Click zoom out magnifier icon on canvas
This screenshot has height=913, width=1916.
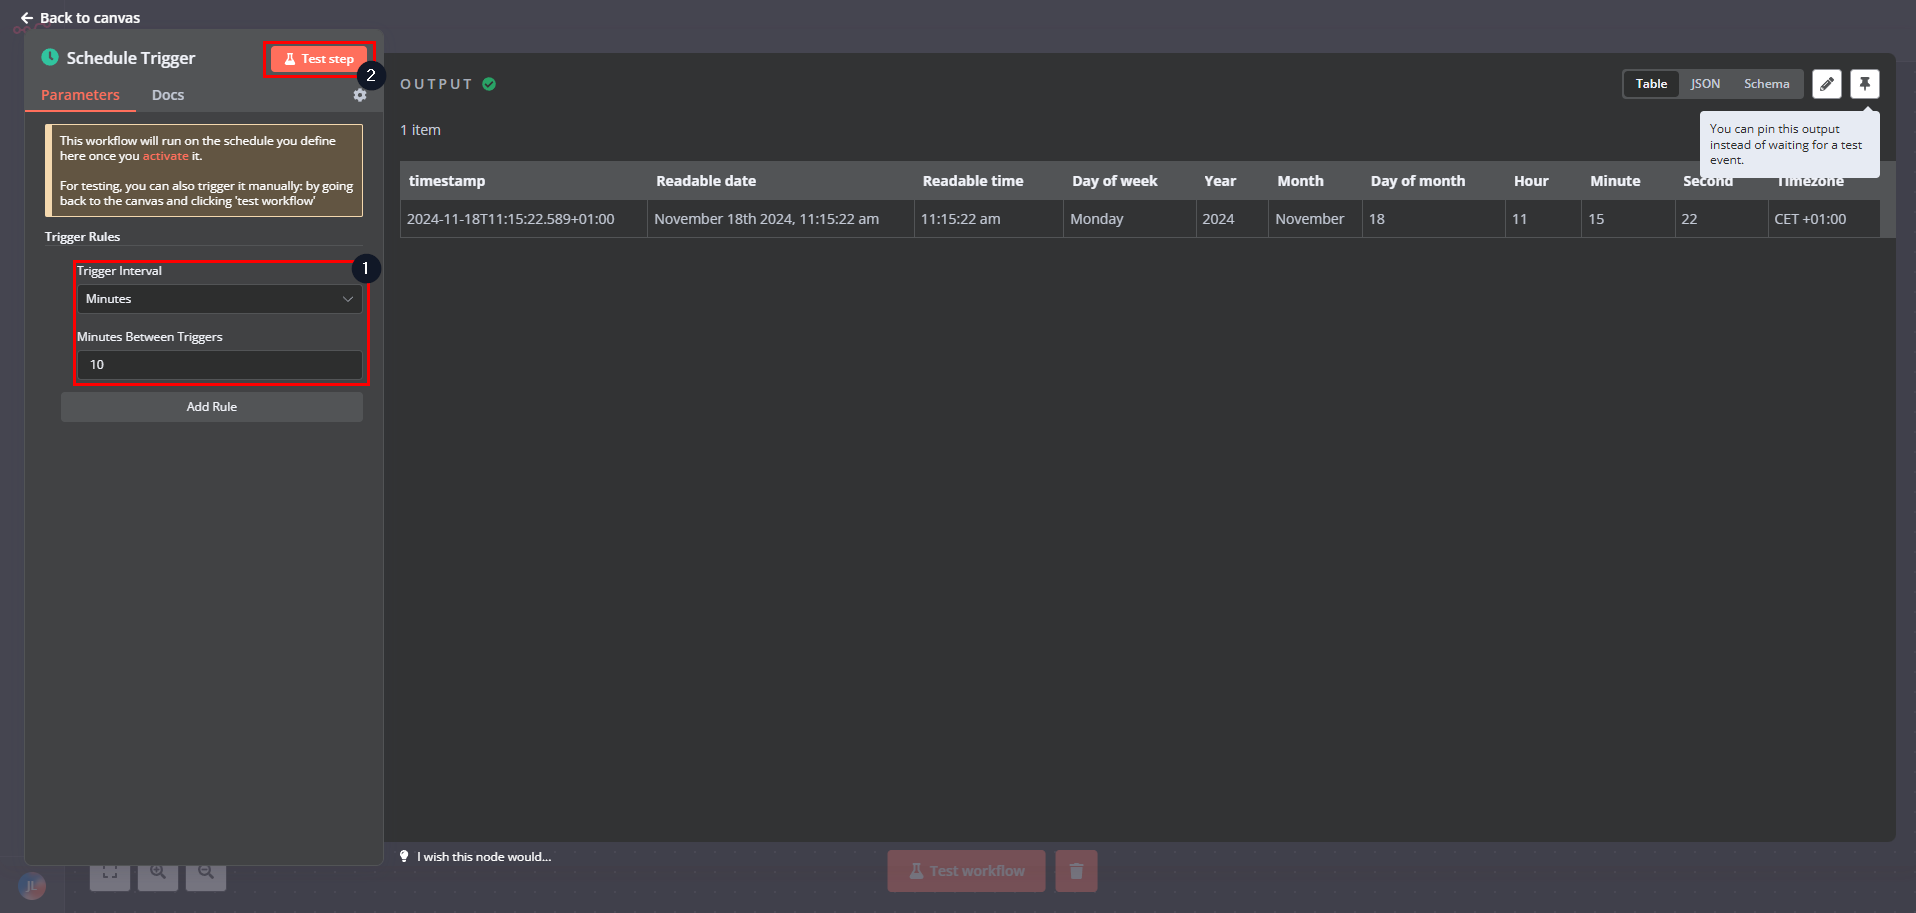[x=206, y=872]
